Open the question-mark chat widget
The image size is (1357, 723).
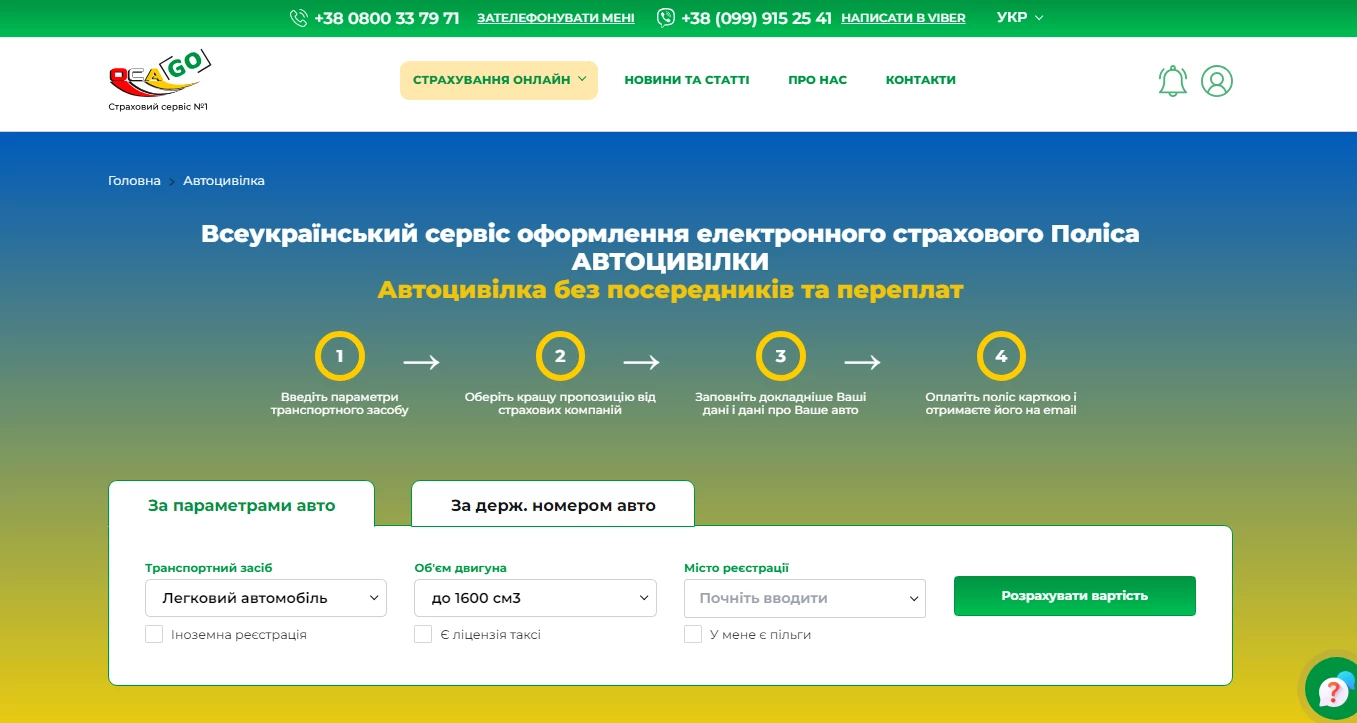pyautogui.click(x=1332, y=688)
